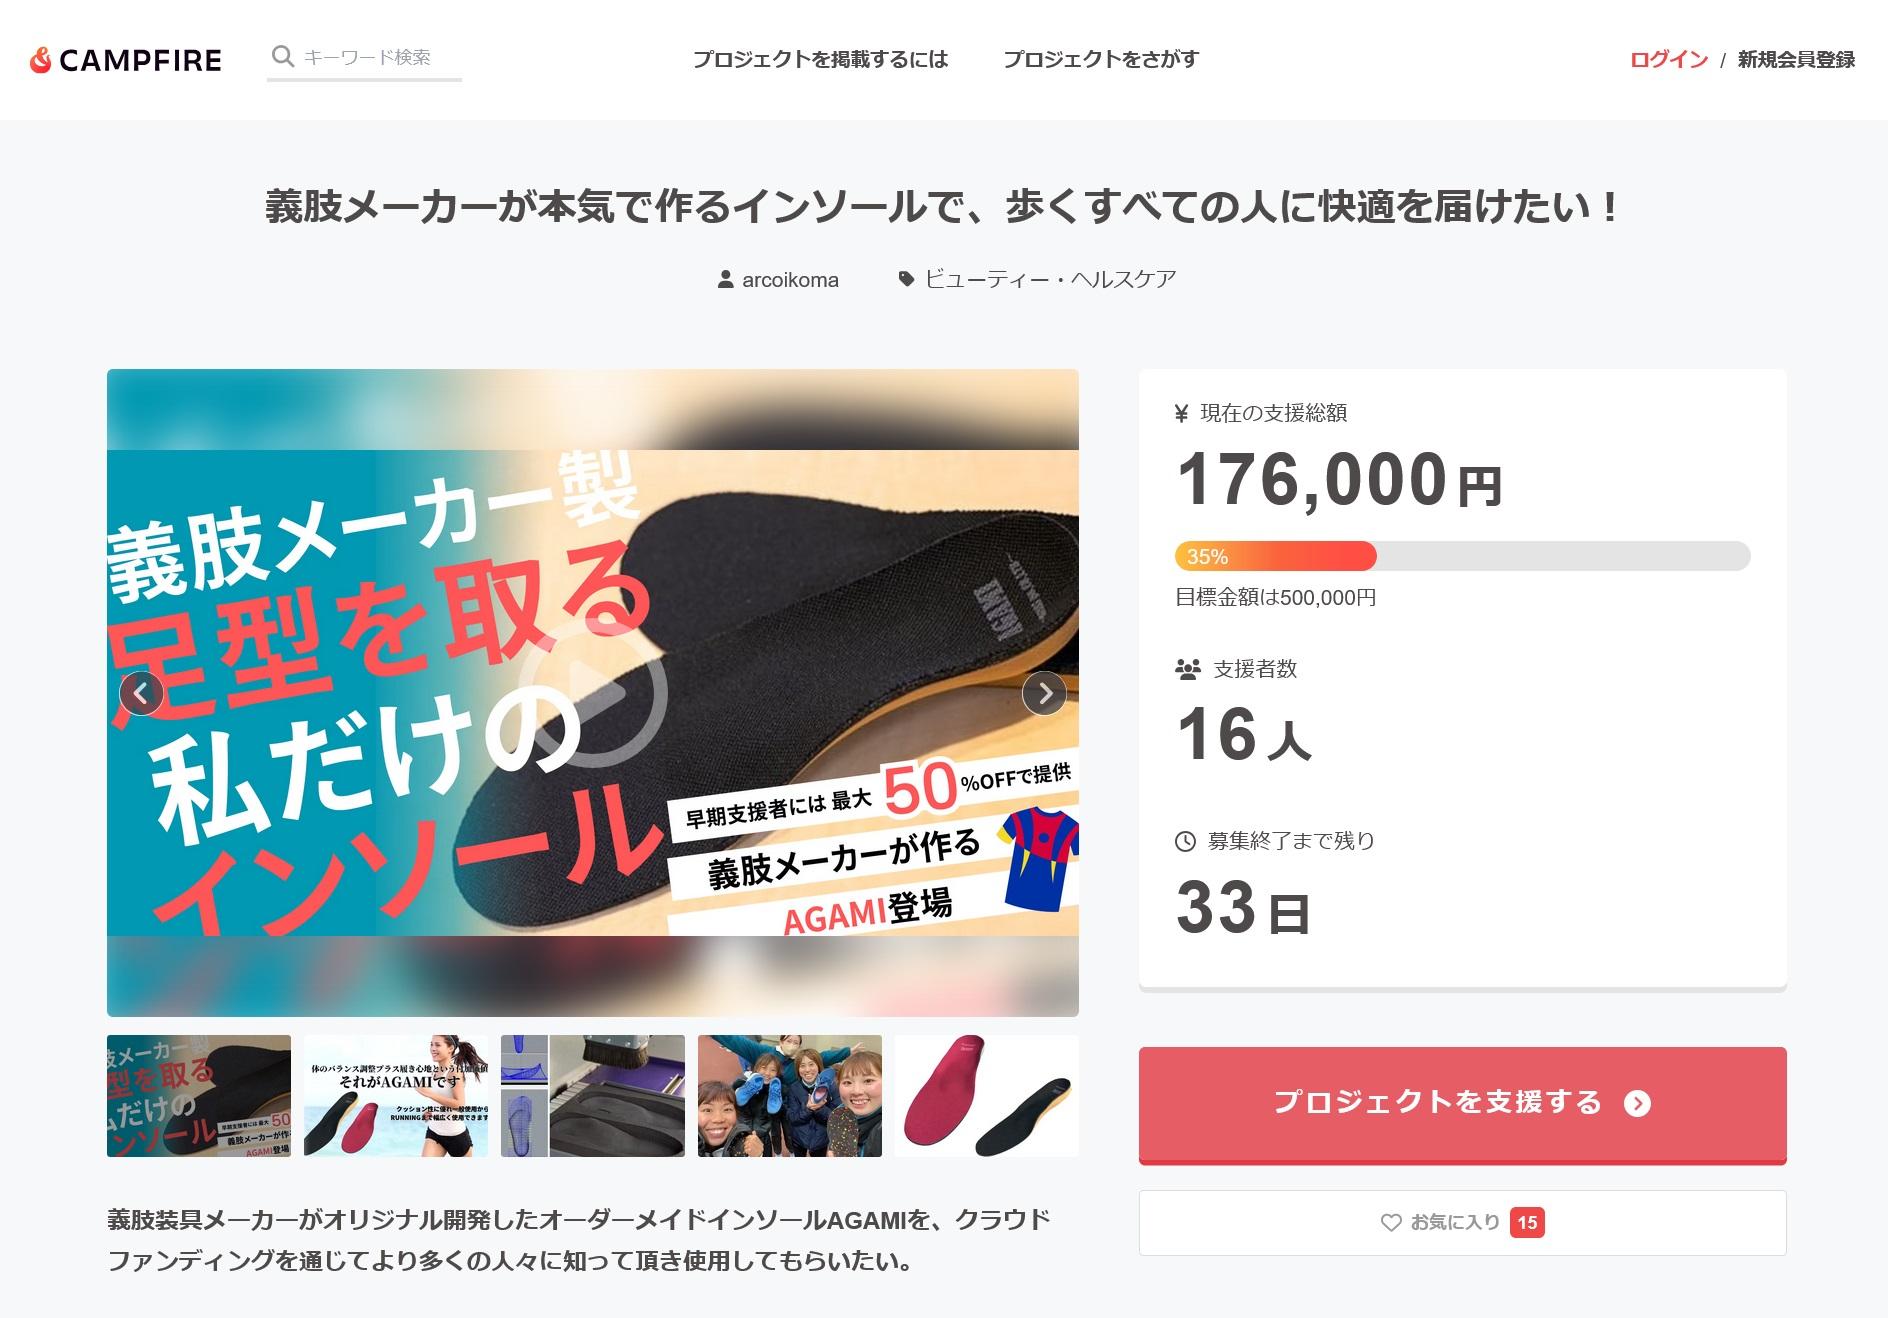Click the 新規会員登録 link
The width and height of the screenshot is (1888, 1318).
[x=1796, y=59]
